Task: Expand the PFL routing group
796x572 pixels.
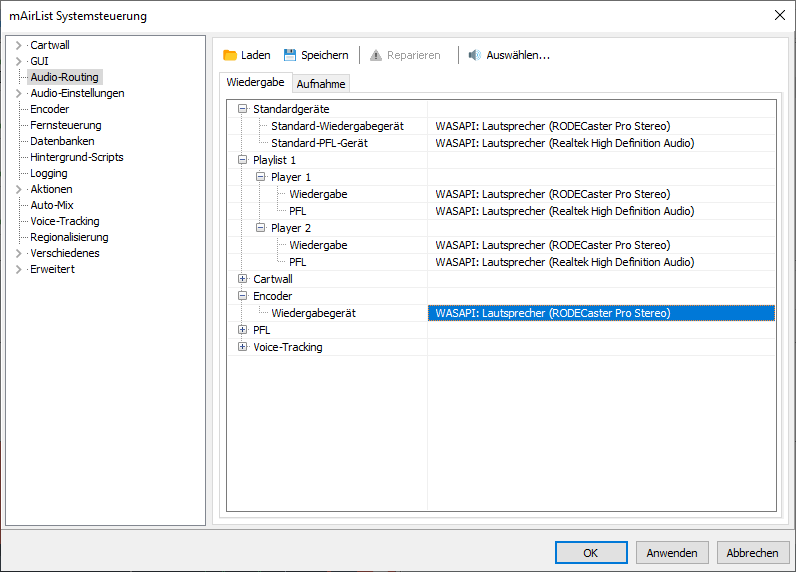Action: point(243,329)
